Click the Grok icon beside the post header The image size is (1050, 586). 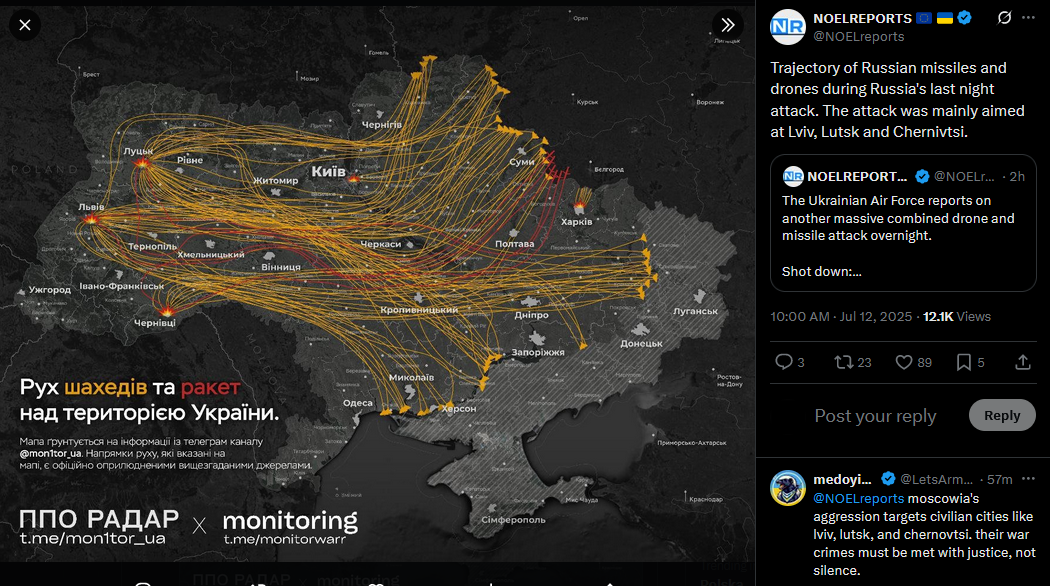click(x=1004, y=18)
